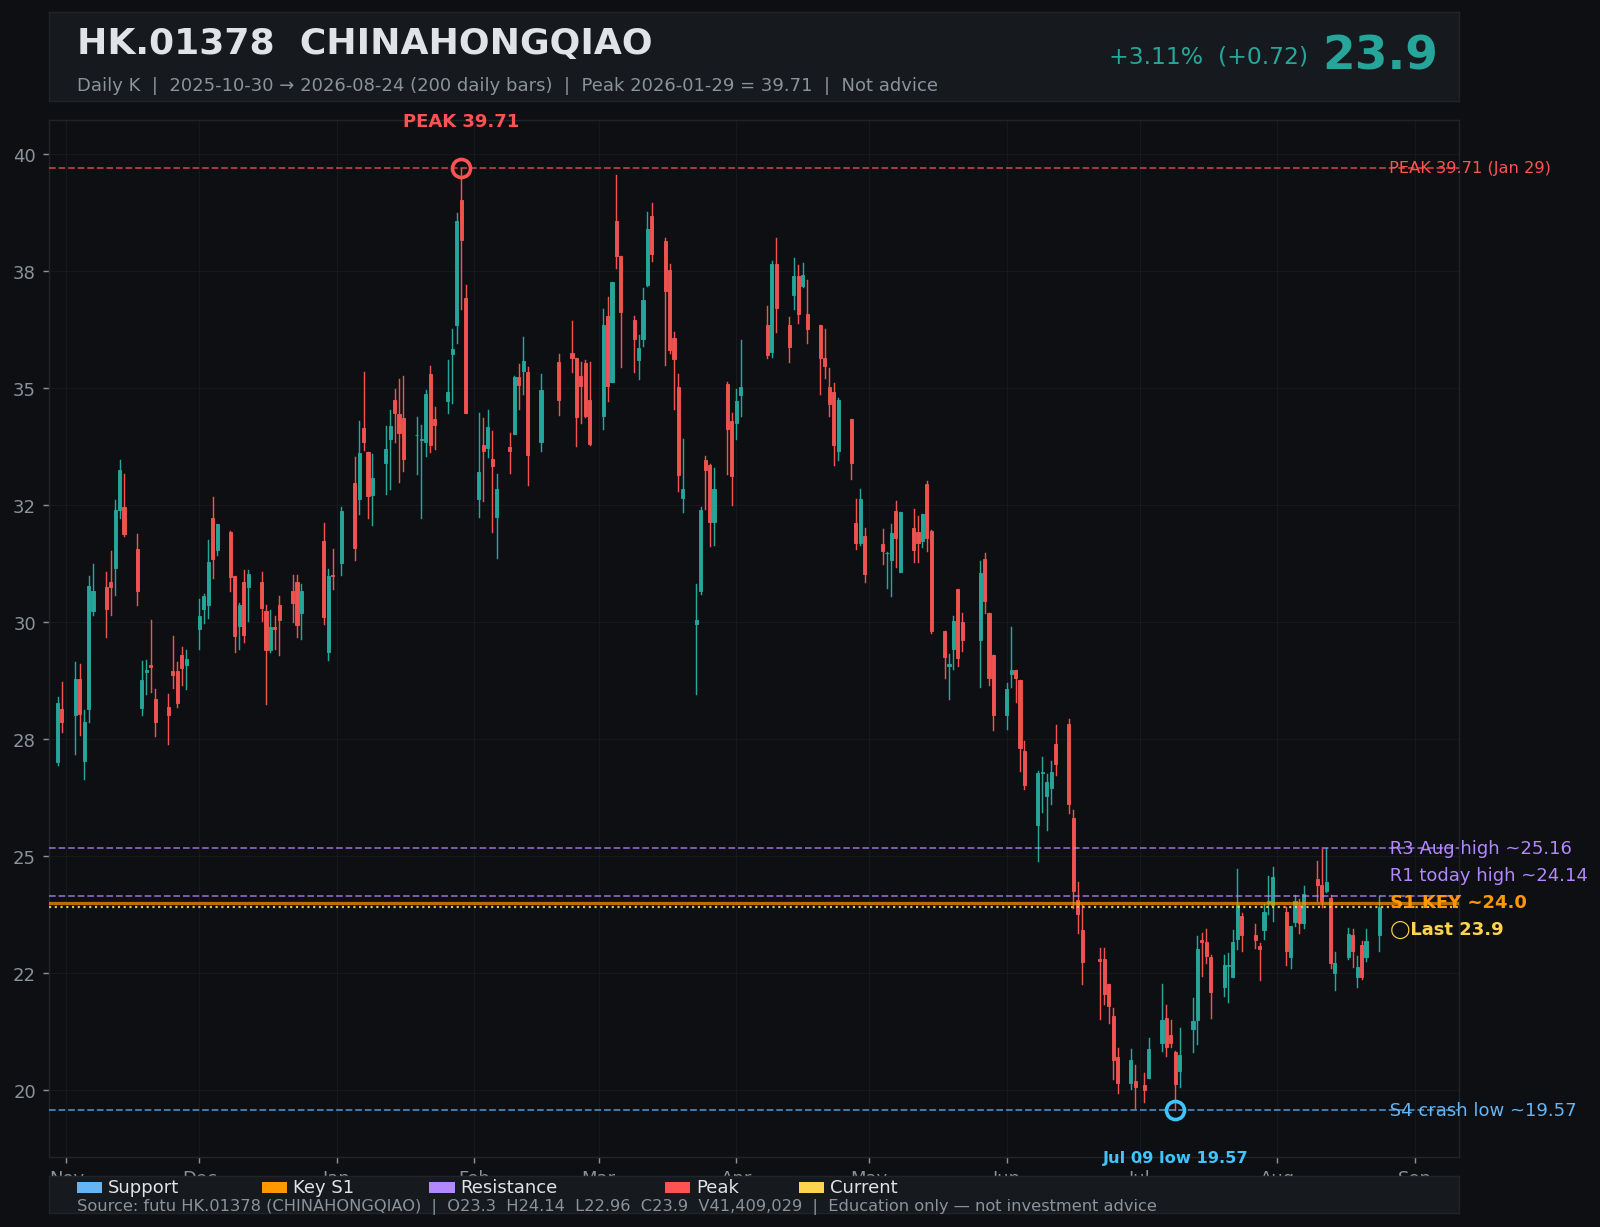Click the R1 today high ~24.14 label
The width and height of the screenshot is (1600, 1227).
coord(1488,875)
